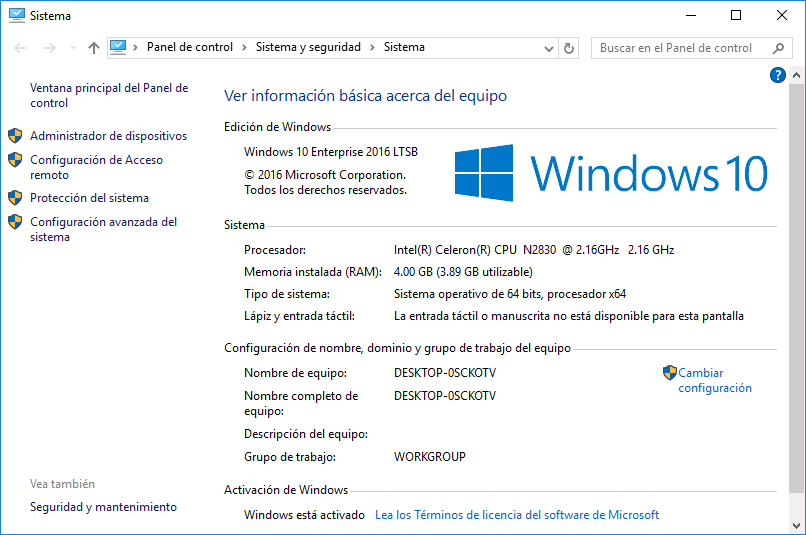Expand chevron after Sistema y seguridad
This screenshot has height=535, width=806.
[372, 48]
